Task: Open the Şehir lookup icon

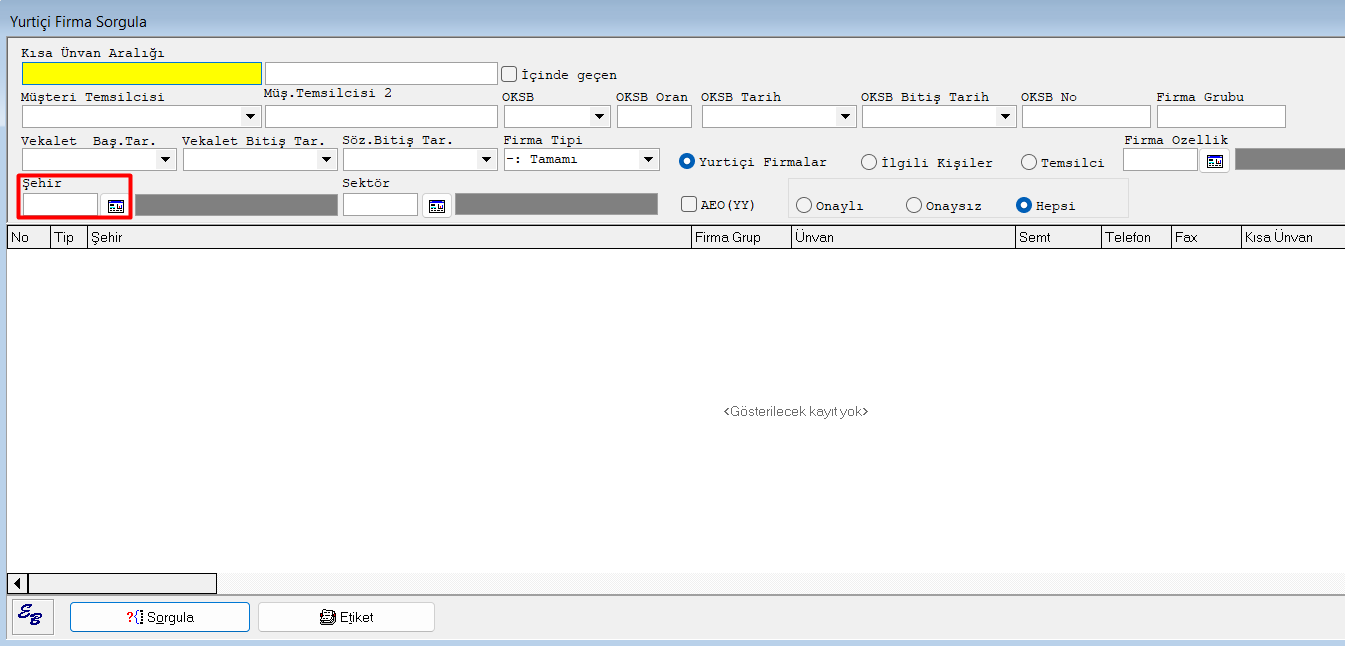Action: click(x=116, y=206)
